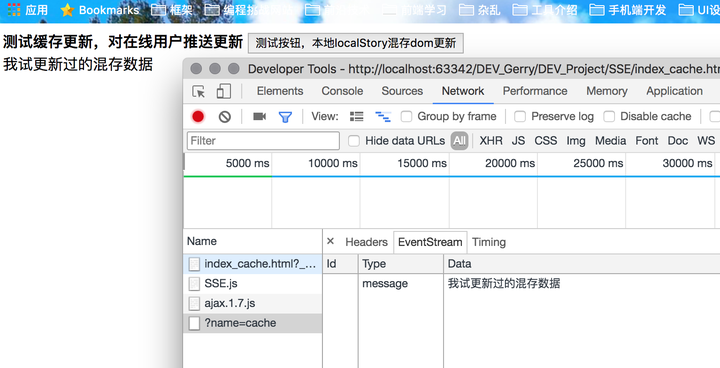The height and width of the screenshot is (368, 720).
Task: Open the Console tab
Action: (x=342, y=91)
